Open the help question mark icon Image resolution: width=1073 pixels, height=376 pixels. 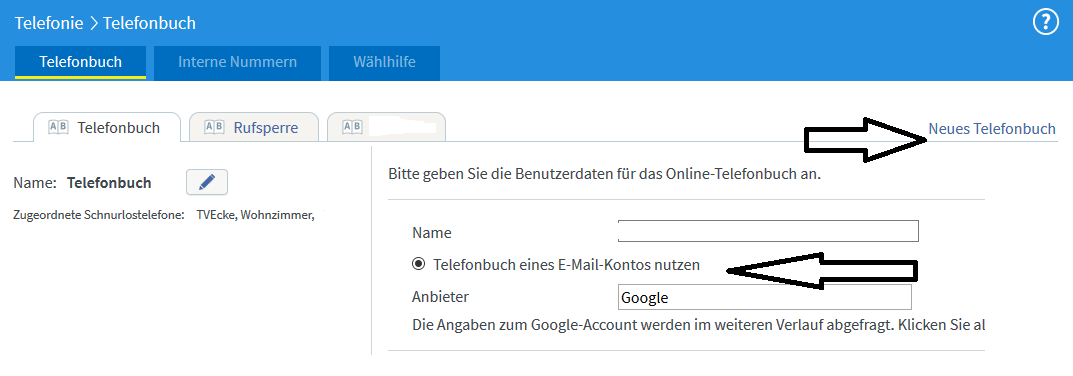tap(1045, 23)
